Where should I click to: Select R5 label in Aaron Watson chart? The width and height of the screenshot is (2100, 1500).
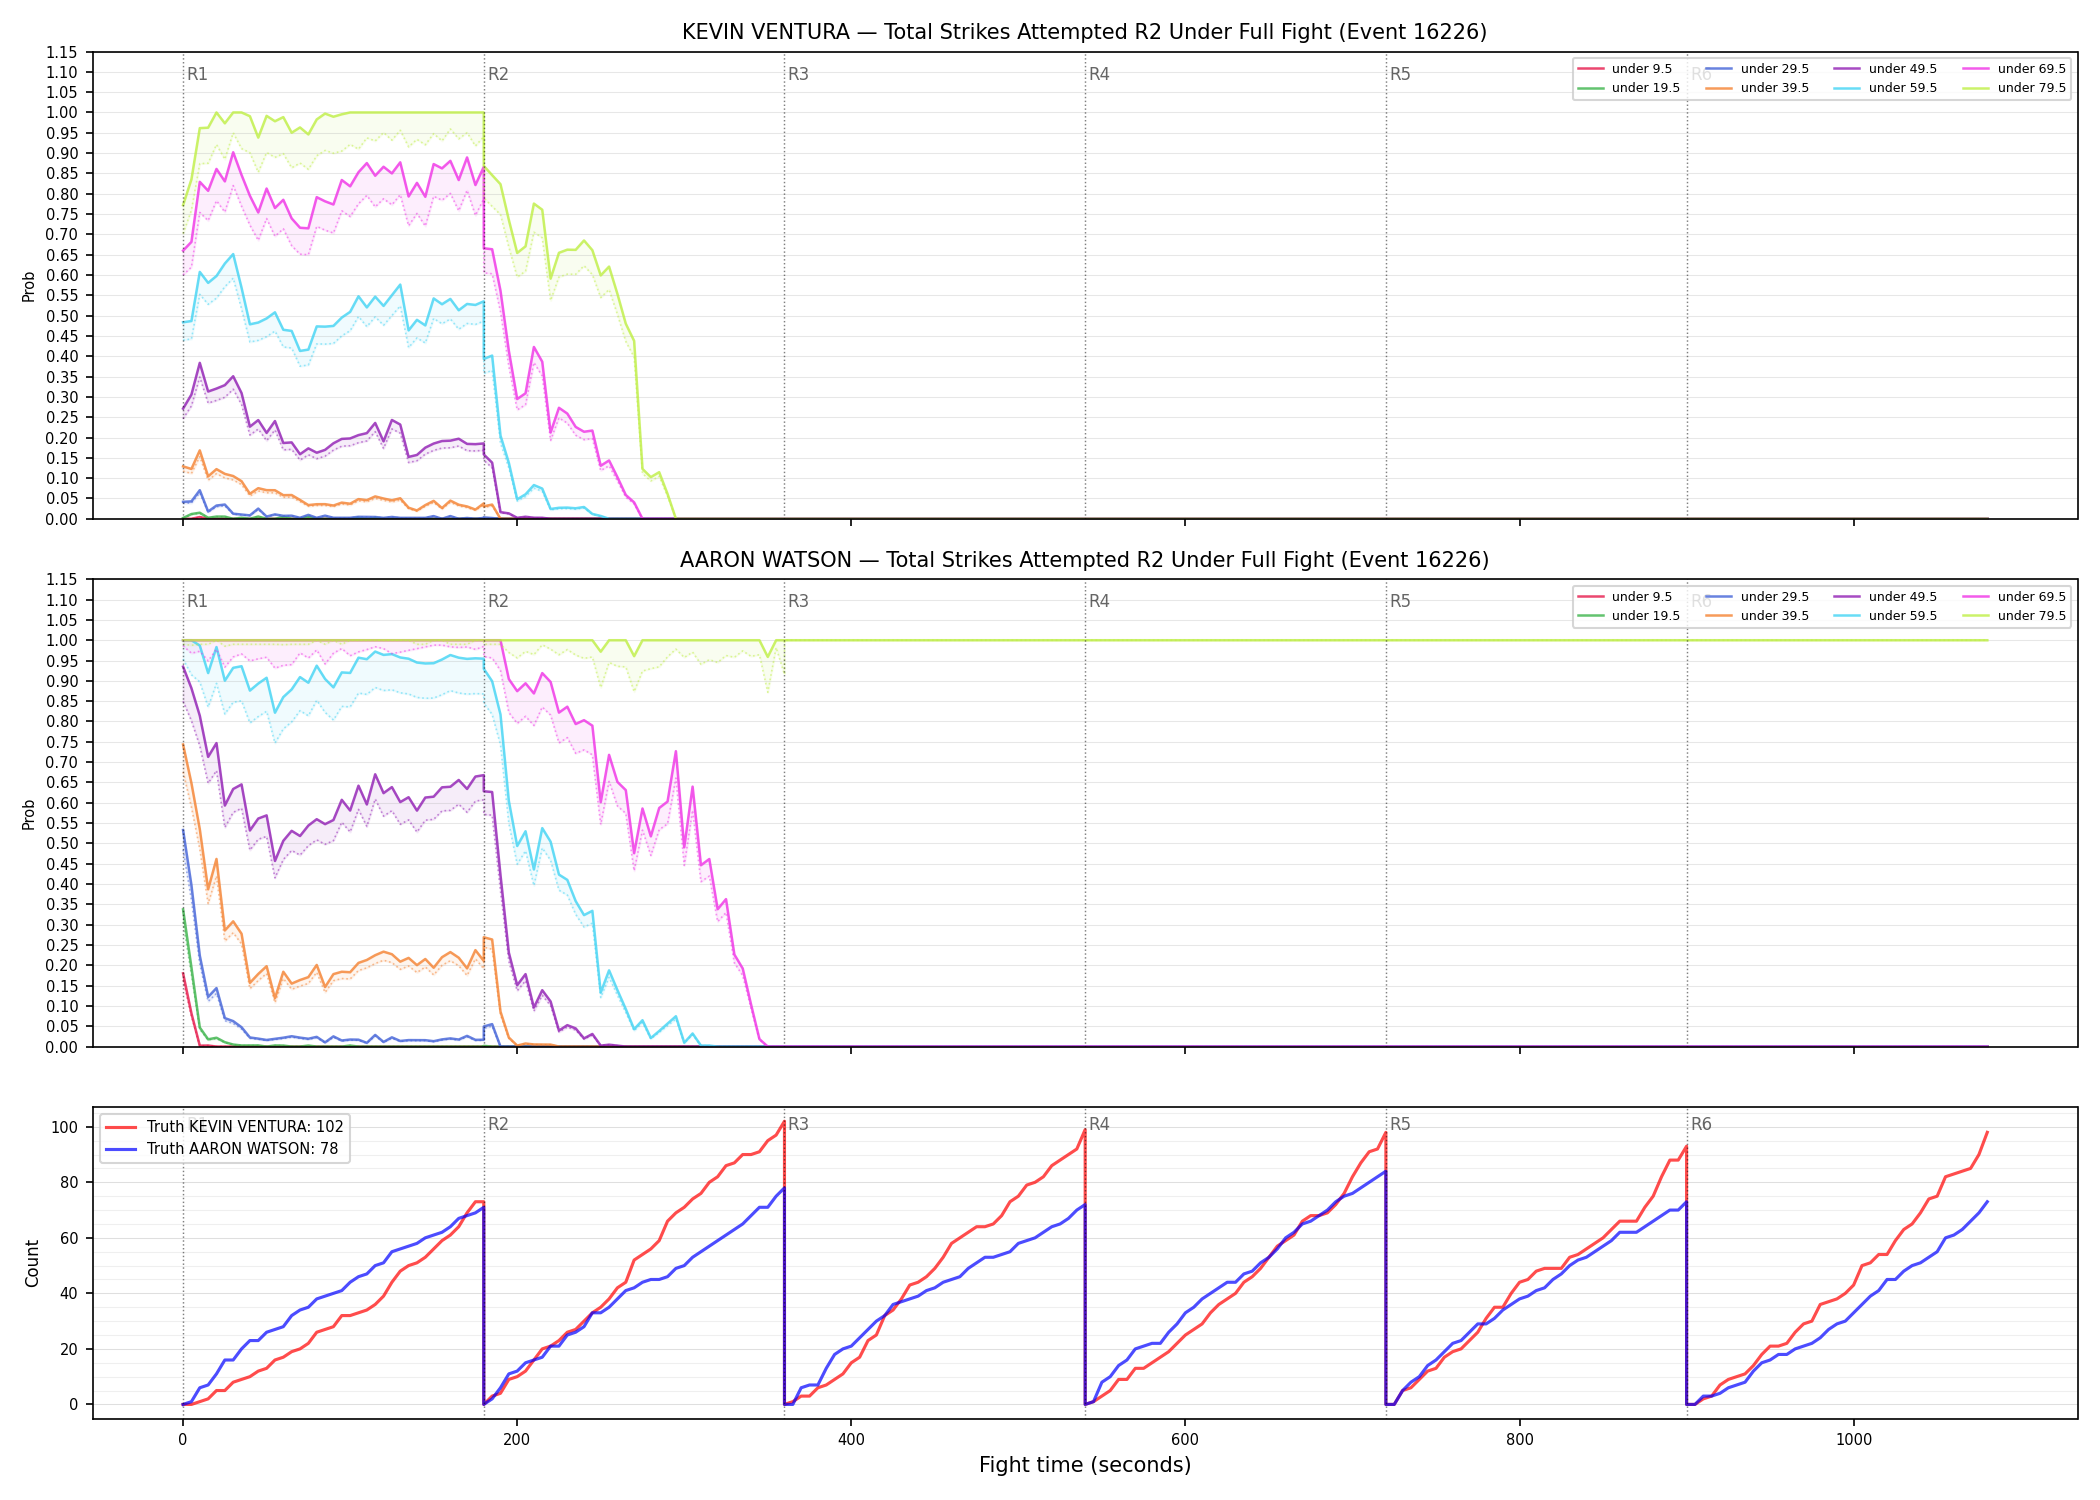pyautogui.click(x=1400, y=601)
